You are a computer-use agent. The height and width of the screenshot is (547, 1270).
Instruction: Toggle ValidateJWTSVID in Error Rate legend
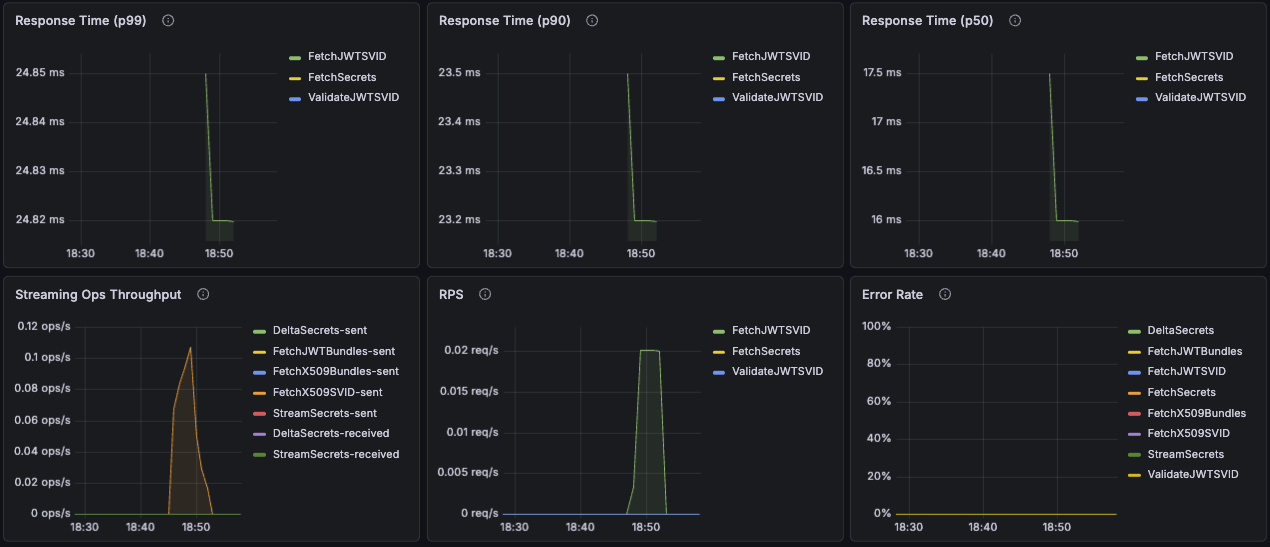[1192, 474]
